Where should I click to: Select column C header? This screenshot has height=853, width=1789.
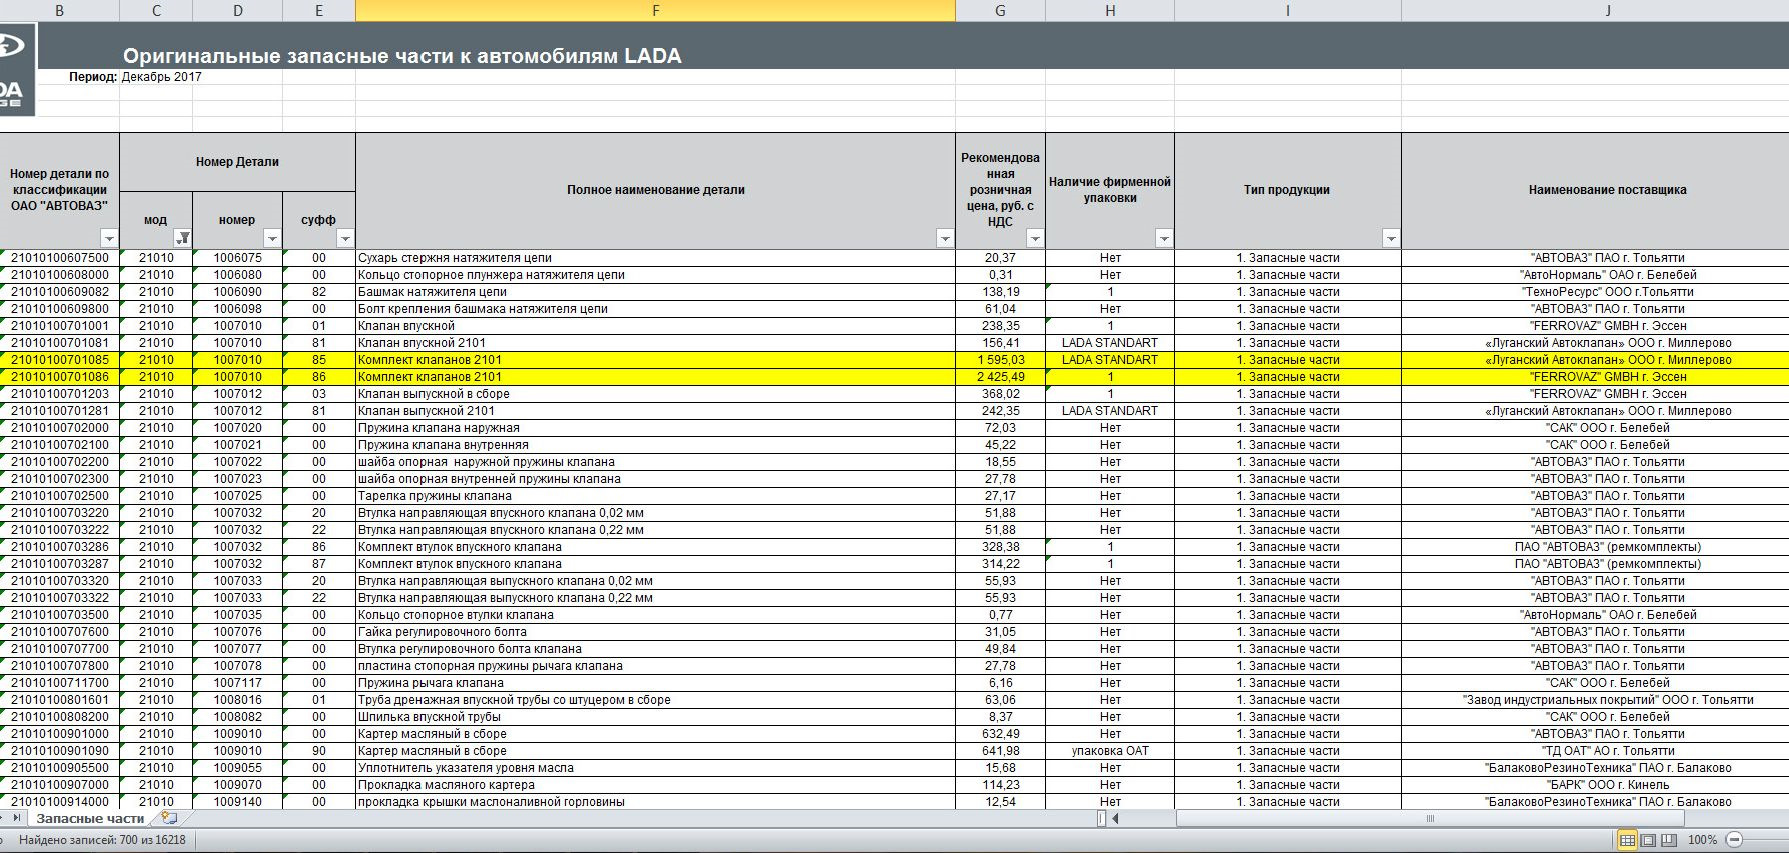[156, 10]
